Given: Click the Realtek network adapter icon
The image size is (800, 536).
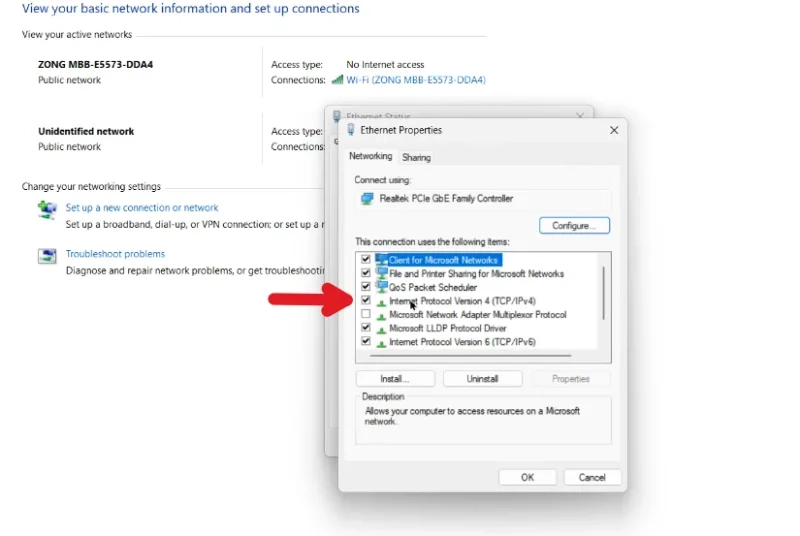Looking at the screenshot, I should 367,199.
